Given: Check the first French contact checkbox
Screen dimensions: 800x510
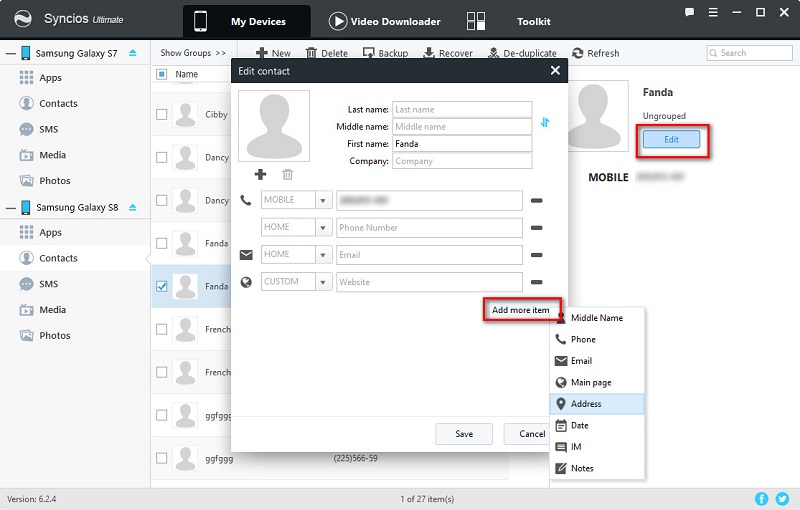Looking at the screenshot, I should pos(161,329).
